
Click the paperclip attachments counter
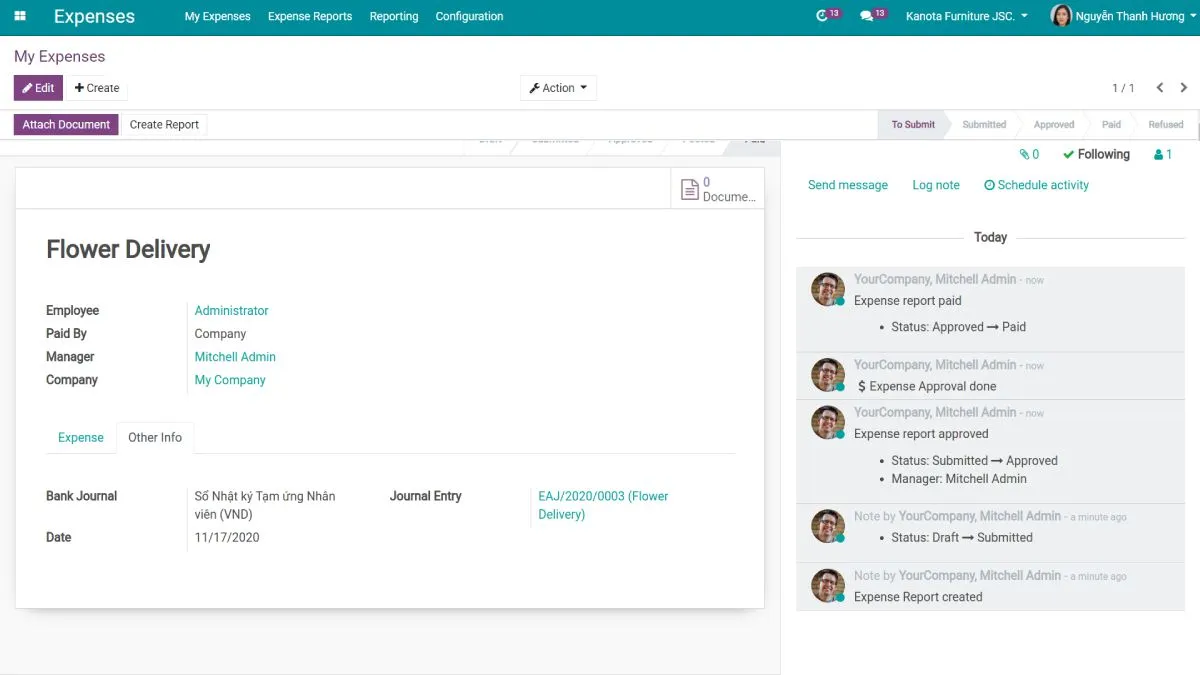click(1029, 154)
